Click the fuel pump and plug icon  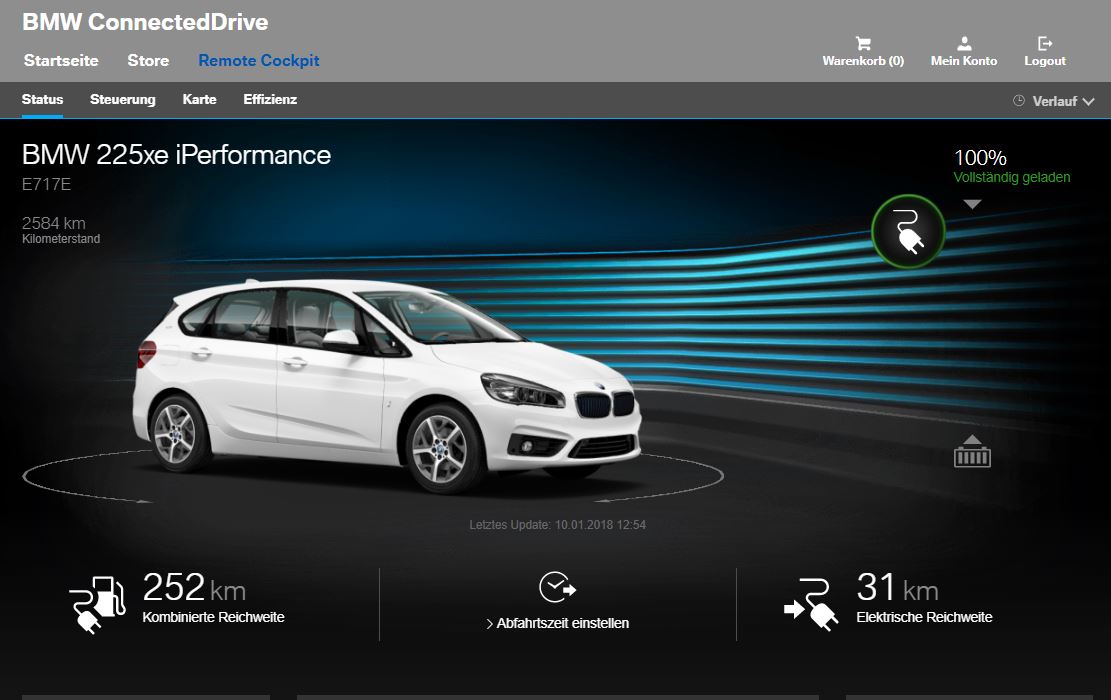[98, 604]
